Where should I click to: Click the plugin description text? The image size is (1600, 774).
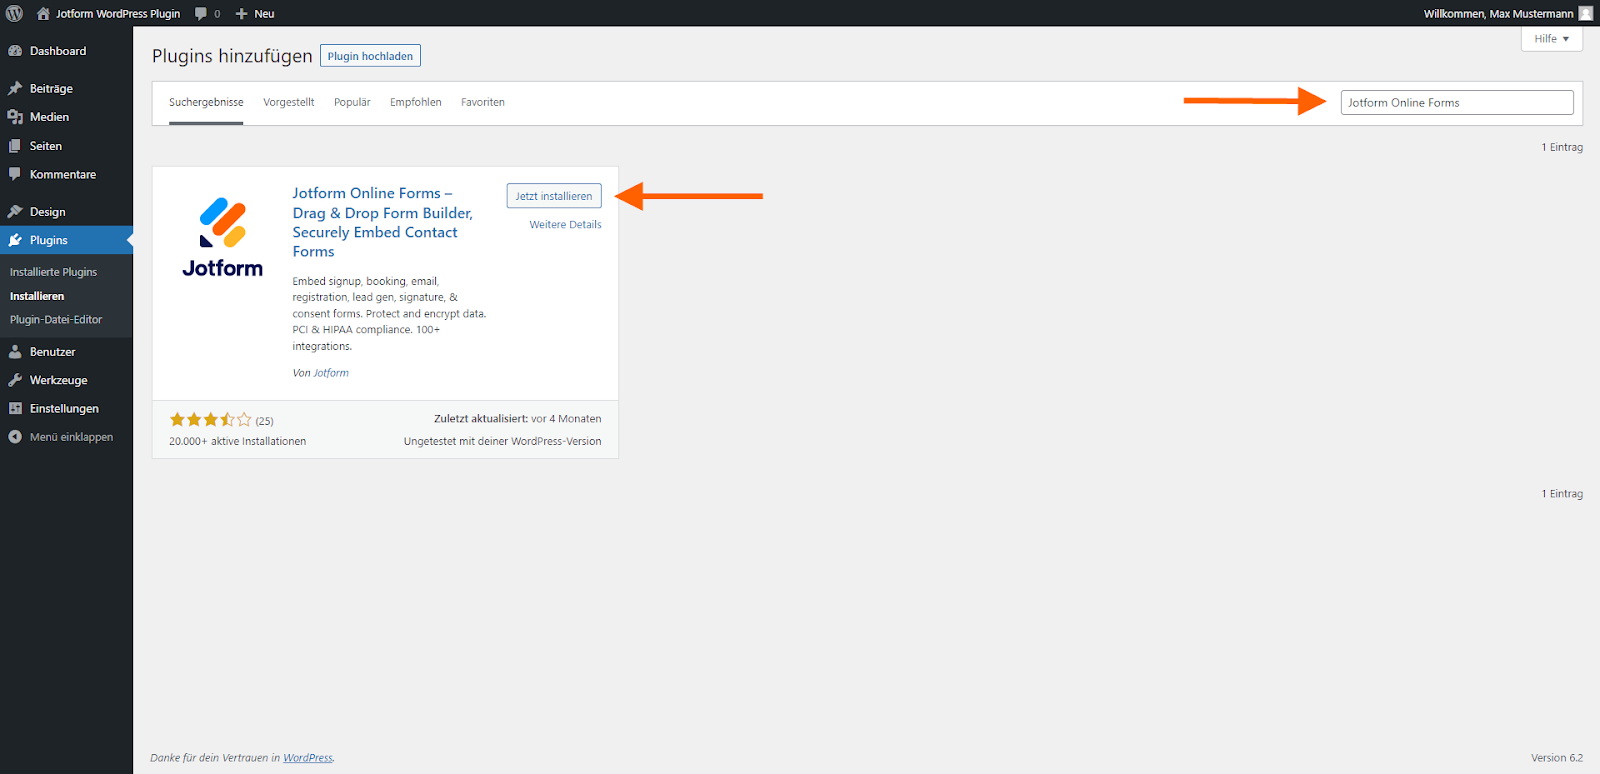click(389, 314)
